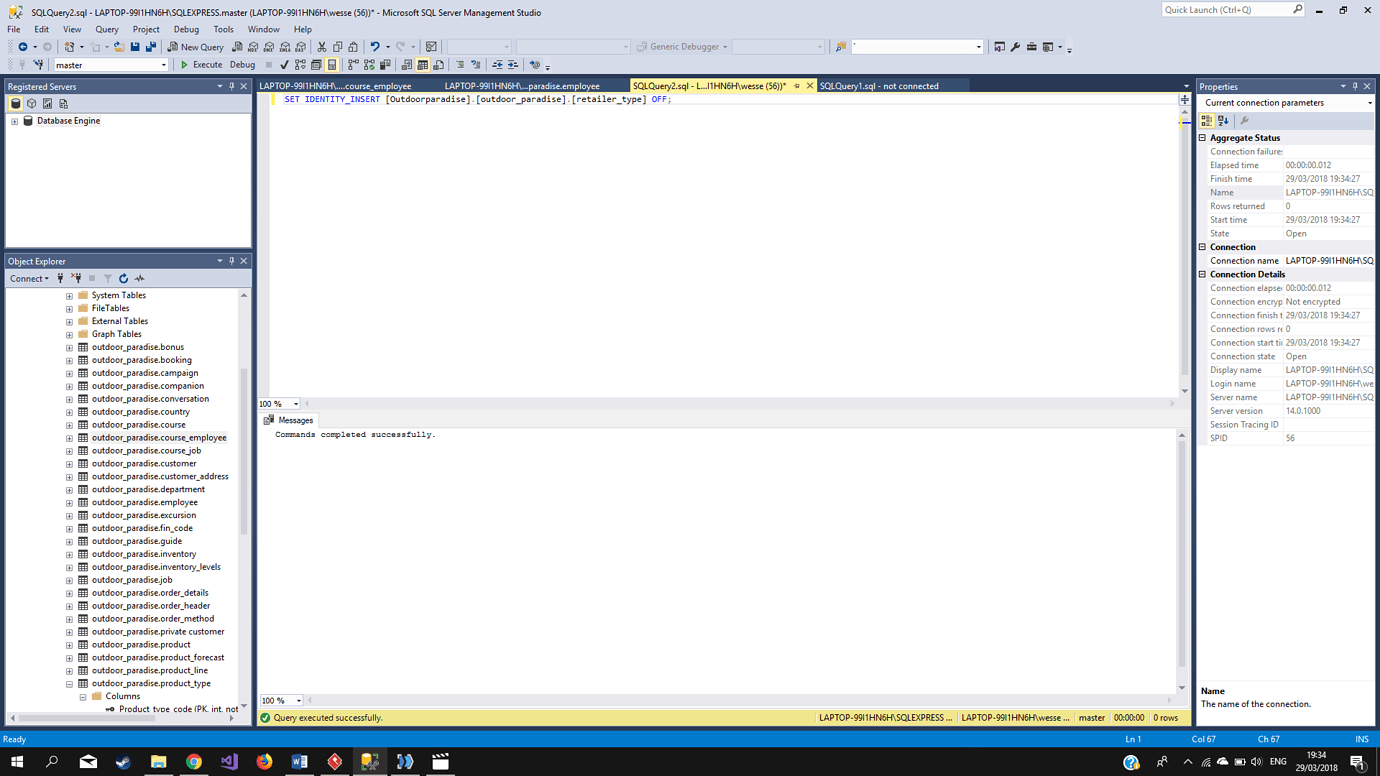Click the Execute query button
The width and height of the screenshot is (1380, 776).
(201, 65)
